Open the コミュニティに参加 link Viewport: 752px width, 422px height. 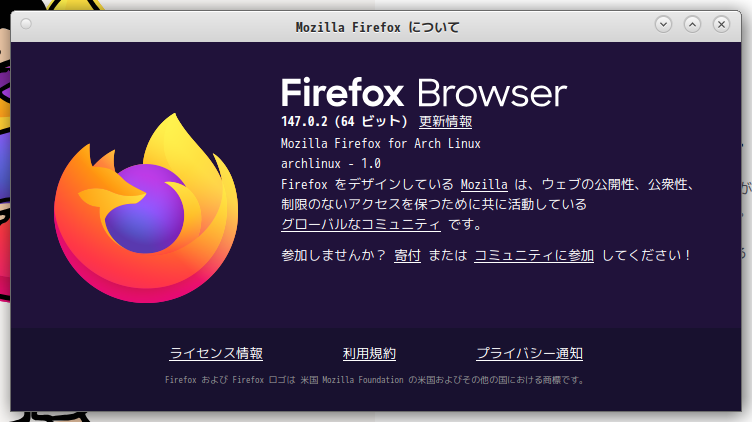(534, 256)
